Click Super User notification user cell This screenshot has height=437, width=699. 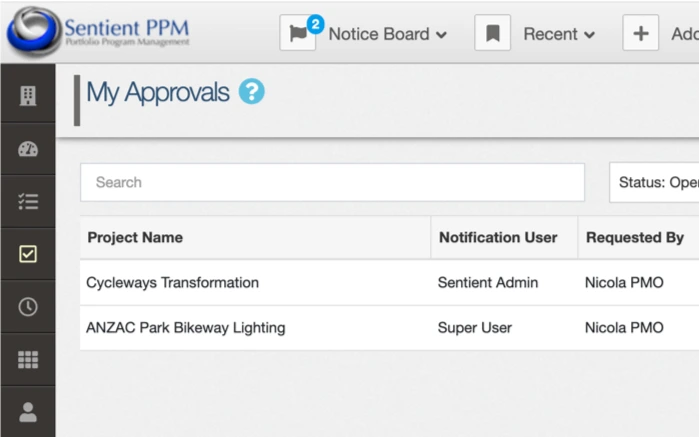(474, 328)
